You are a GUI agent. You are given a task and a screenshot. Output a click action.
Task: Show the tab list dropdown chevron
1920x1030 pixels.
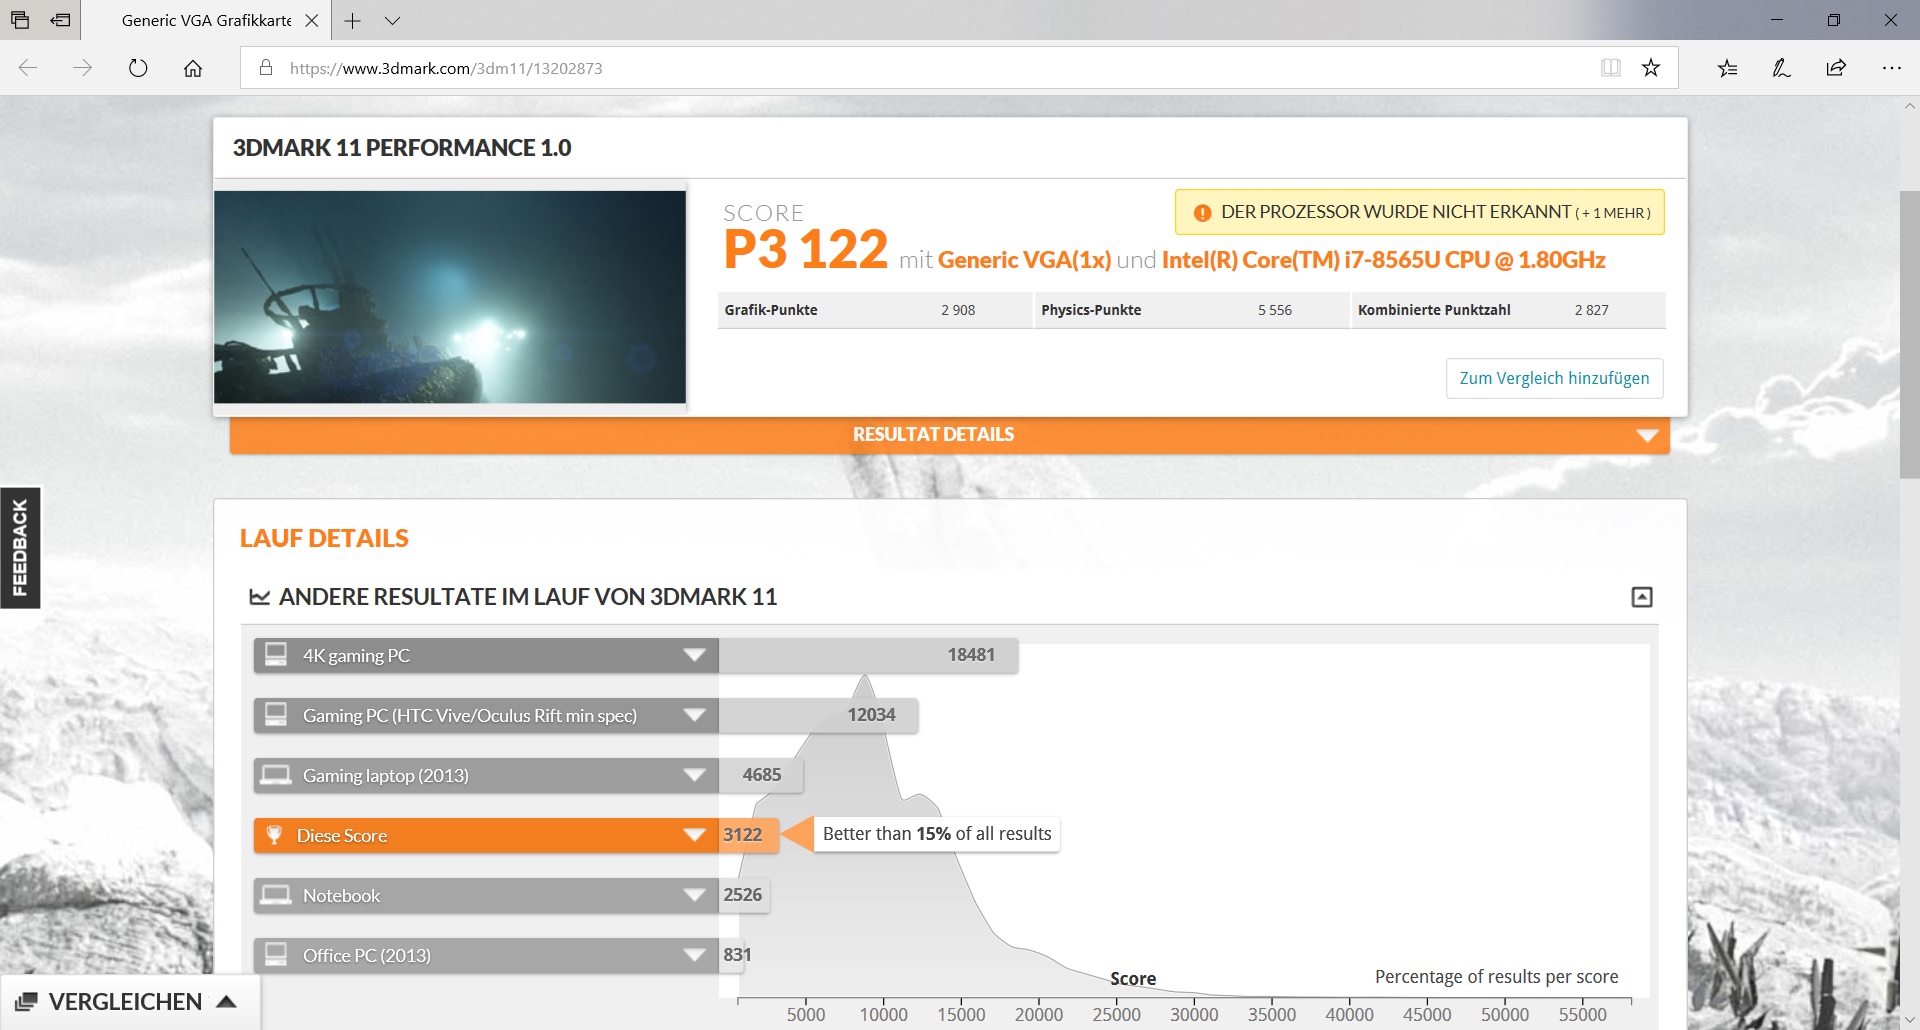coord(392,20)
